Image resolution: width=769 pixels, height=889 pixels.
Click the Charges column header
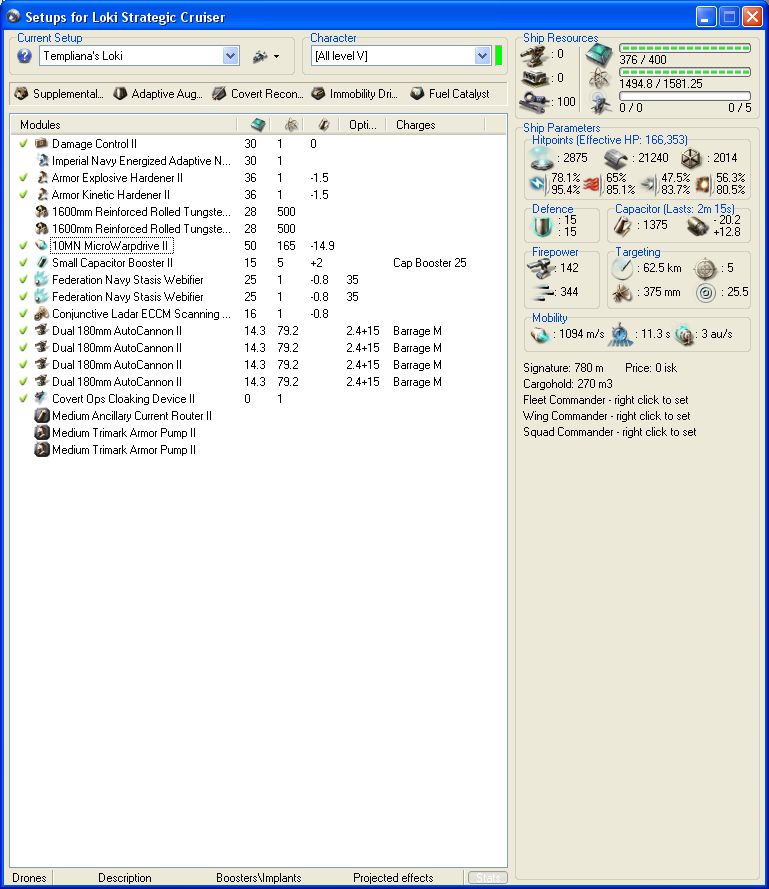[436, 125]
